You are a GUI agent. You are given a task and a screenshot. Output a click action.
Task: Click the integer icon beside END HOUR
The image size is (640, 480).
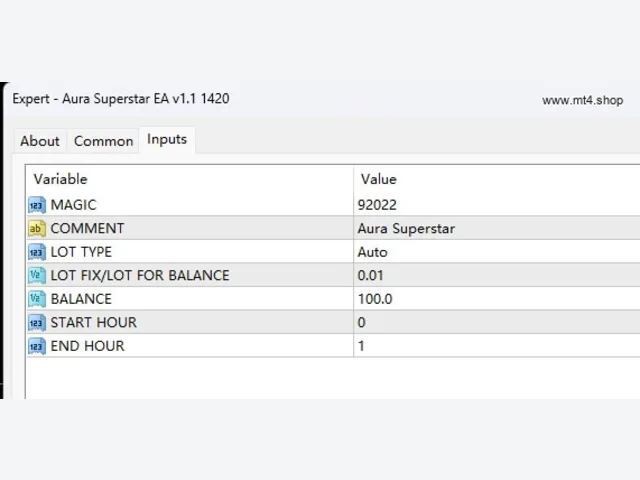[x=37, y=346]
